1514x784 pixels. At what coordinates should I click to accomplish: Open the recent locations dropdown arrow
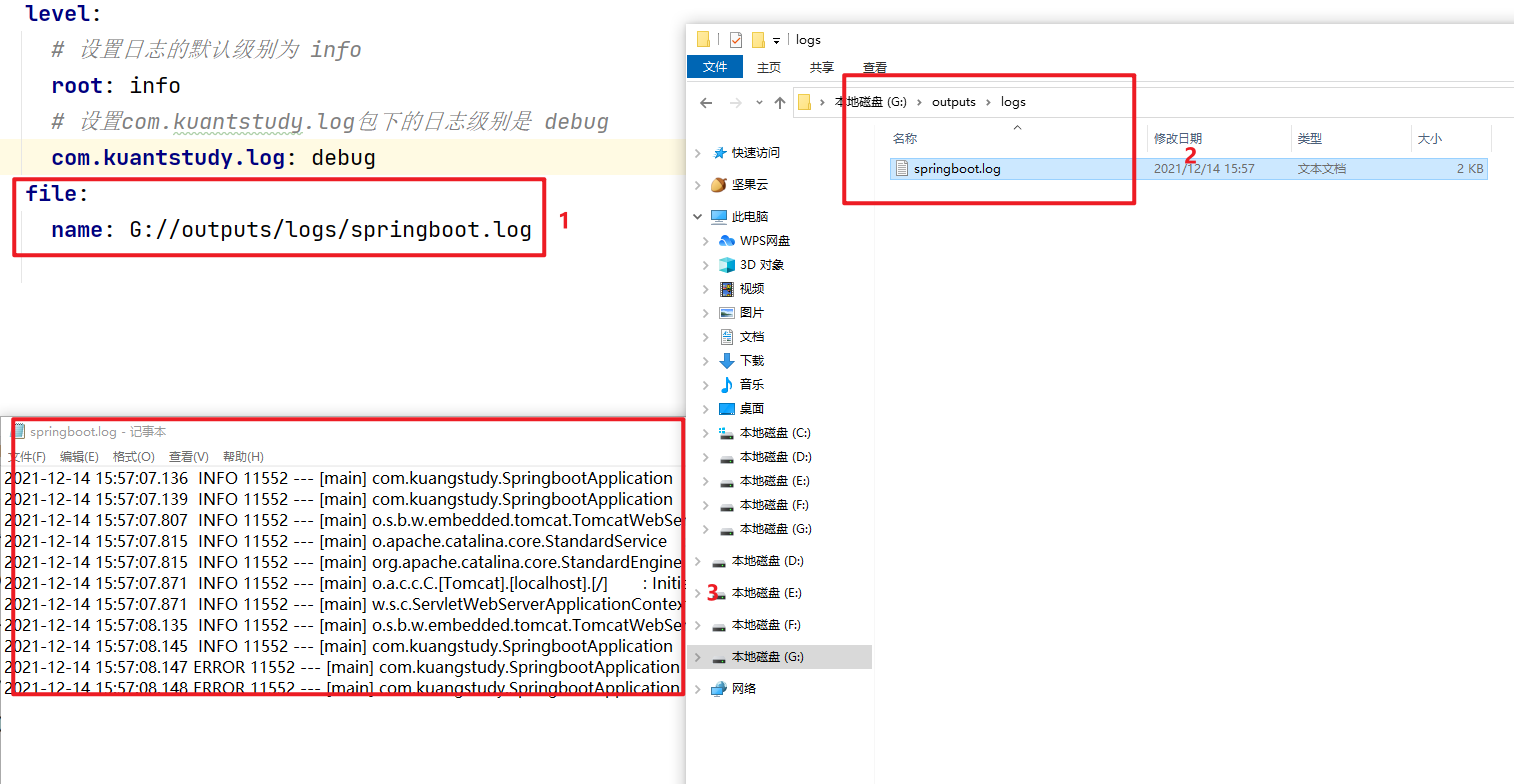[x=759, y=102]
